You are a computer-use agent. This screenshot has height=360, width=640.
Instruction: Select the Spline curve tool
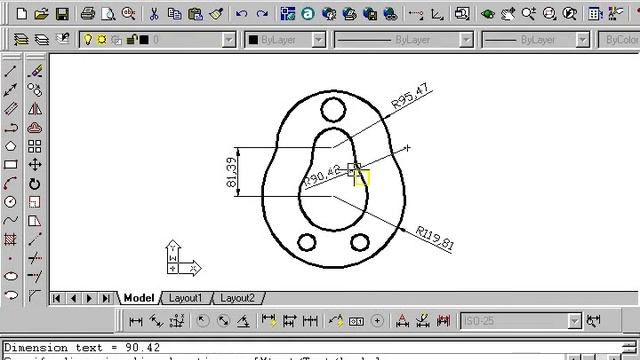tap(11, 221)
